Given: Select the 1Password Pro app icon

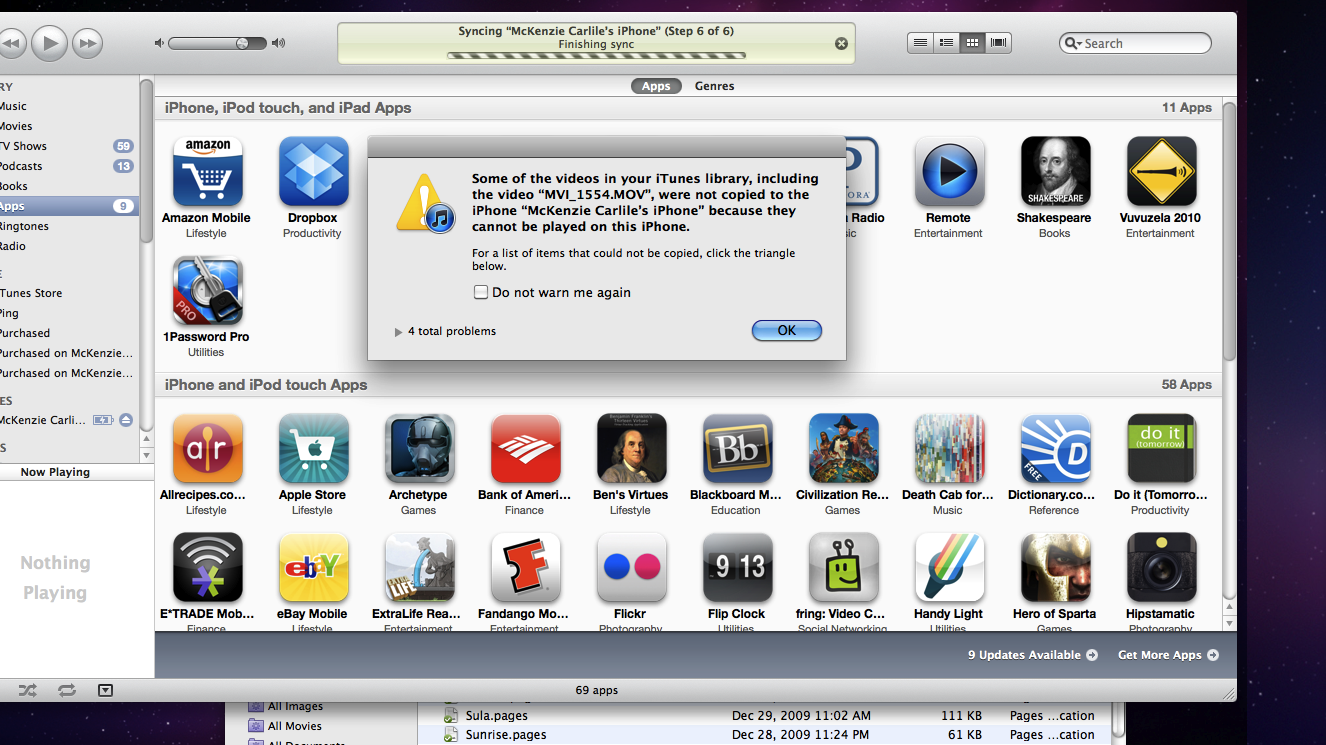Looking at the screenshot, I should click(x=207, y=291).
